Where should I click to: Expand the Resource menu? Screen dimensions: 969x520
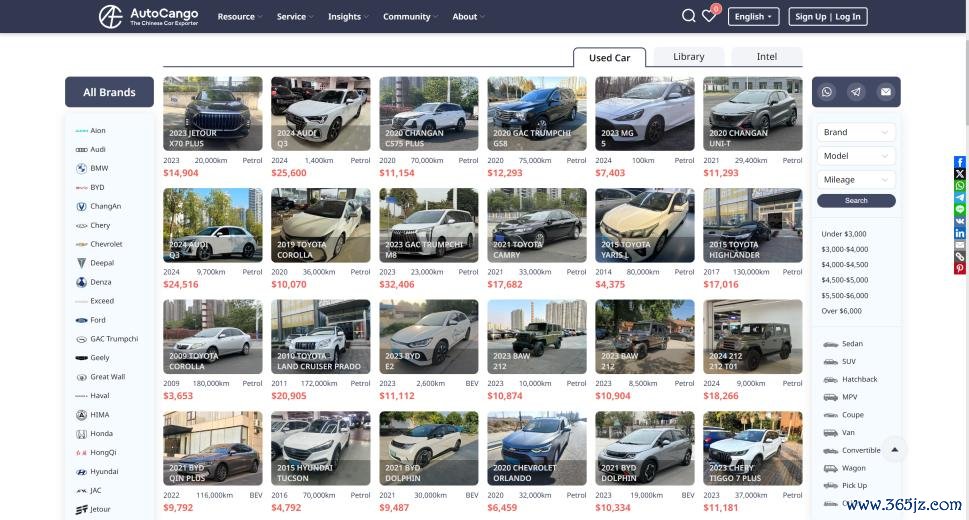(240, 17)
